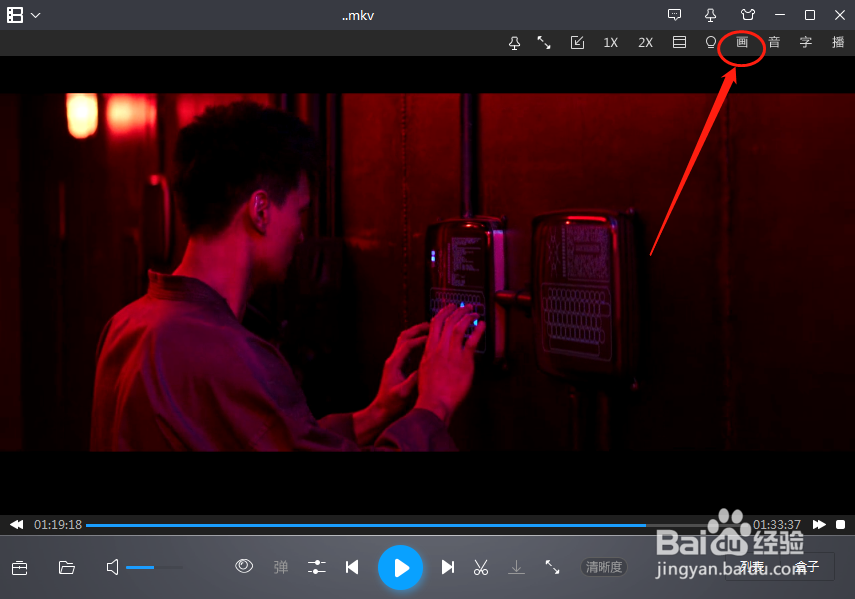Viewport: 855px width, 599px height.
Task: Click the ..mkv file title
Action: coord(358,16)
